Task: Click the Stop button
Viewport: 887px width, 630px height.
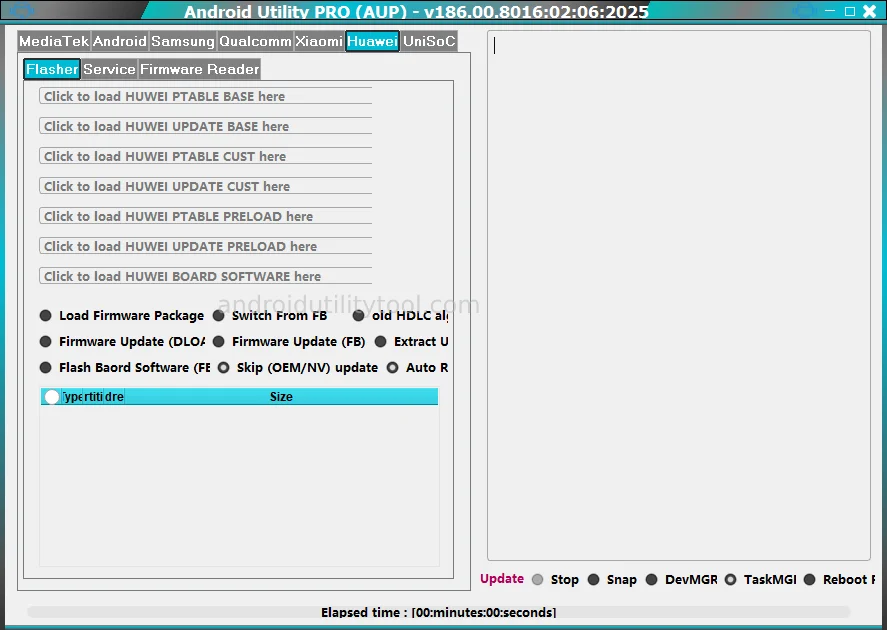Action: click(556, 580)
